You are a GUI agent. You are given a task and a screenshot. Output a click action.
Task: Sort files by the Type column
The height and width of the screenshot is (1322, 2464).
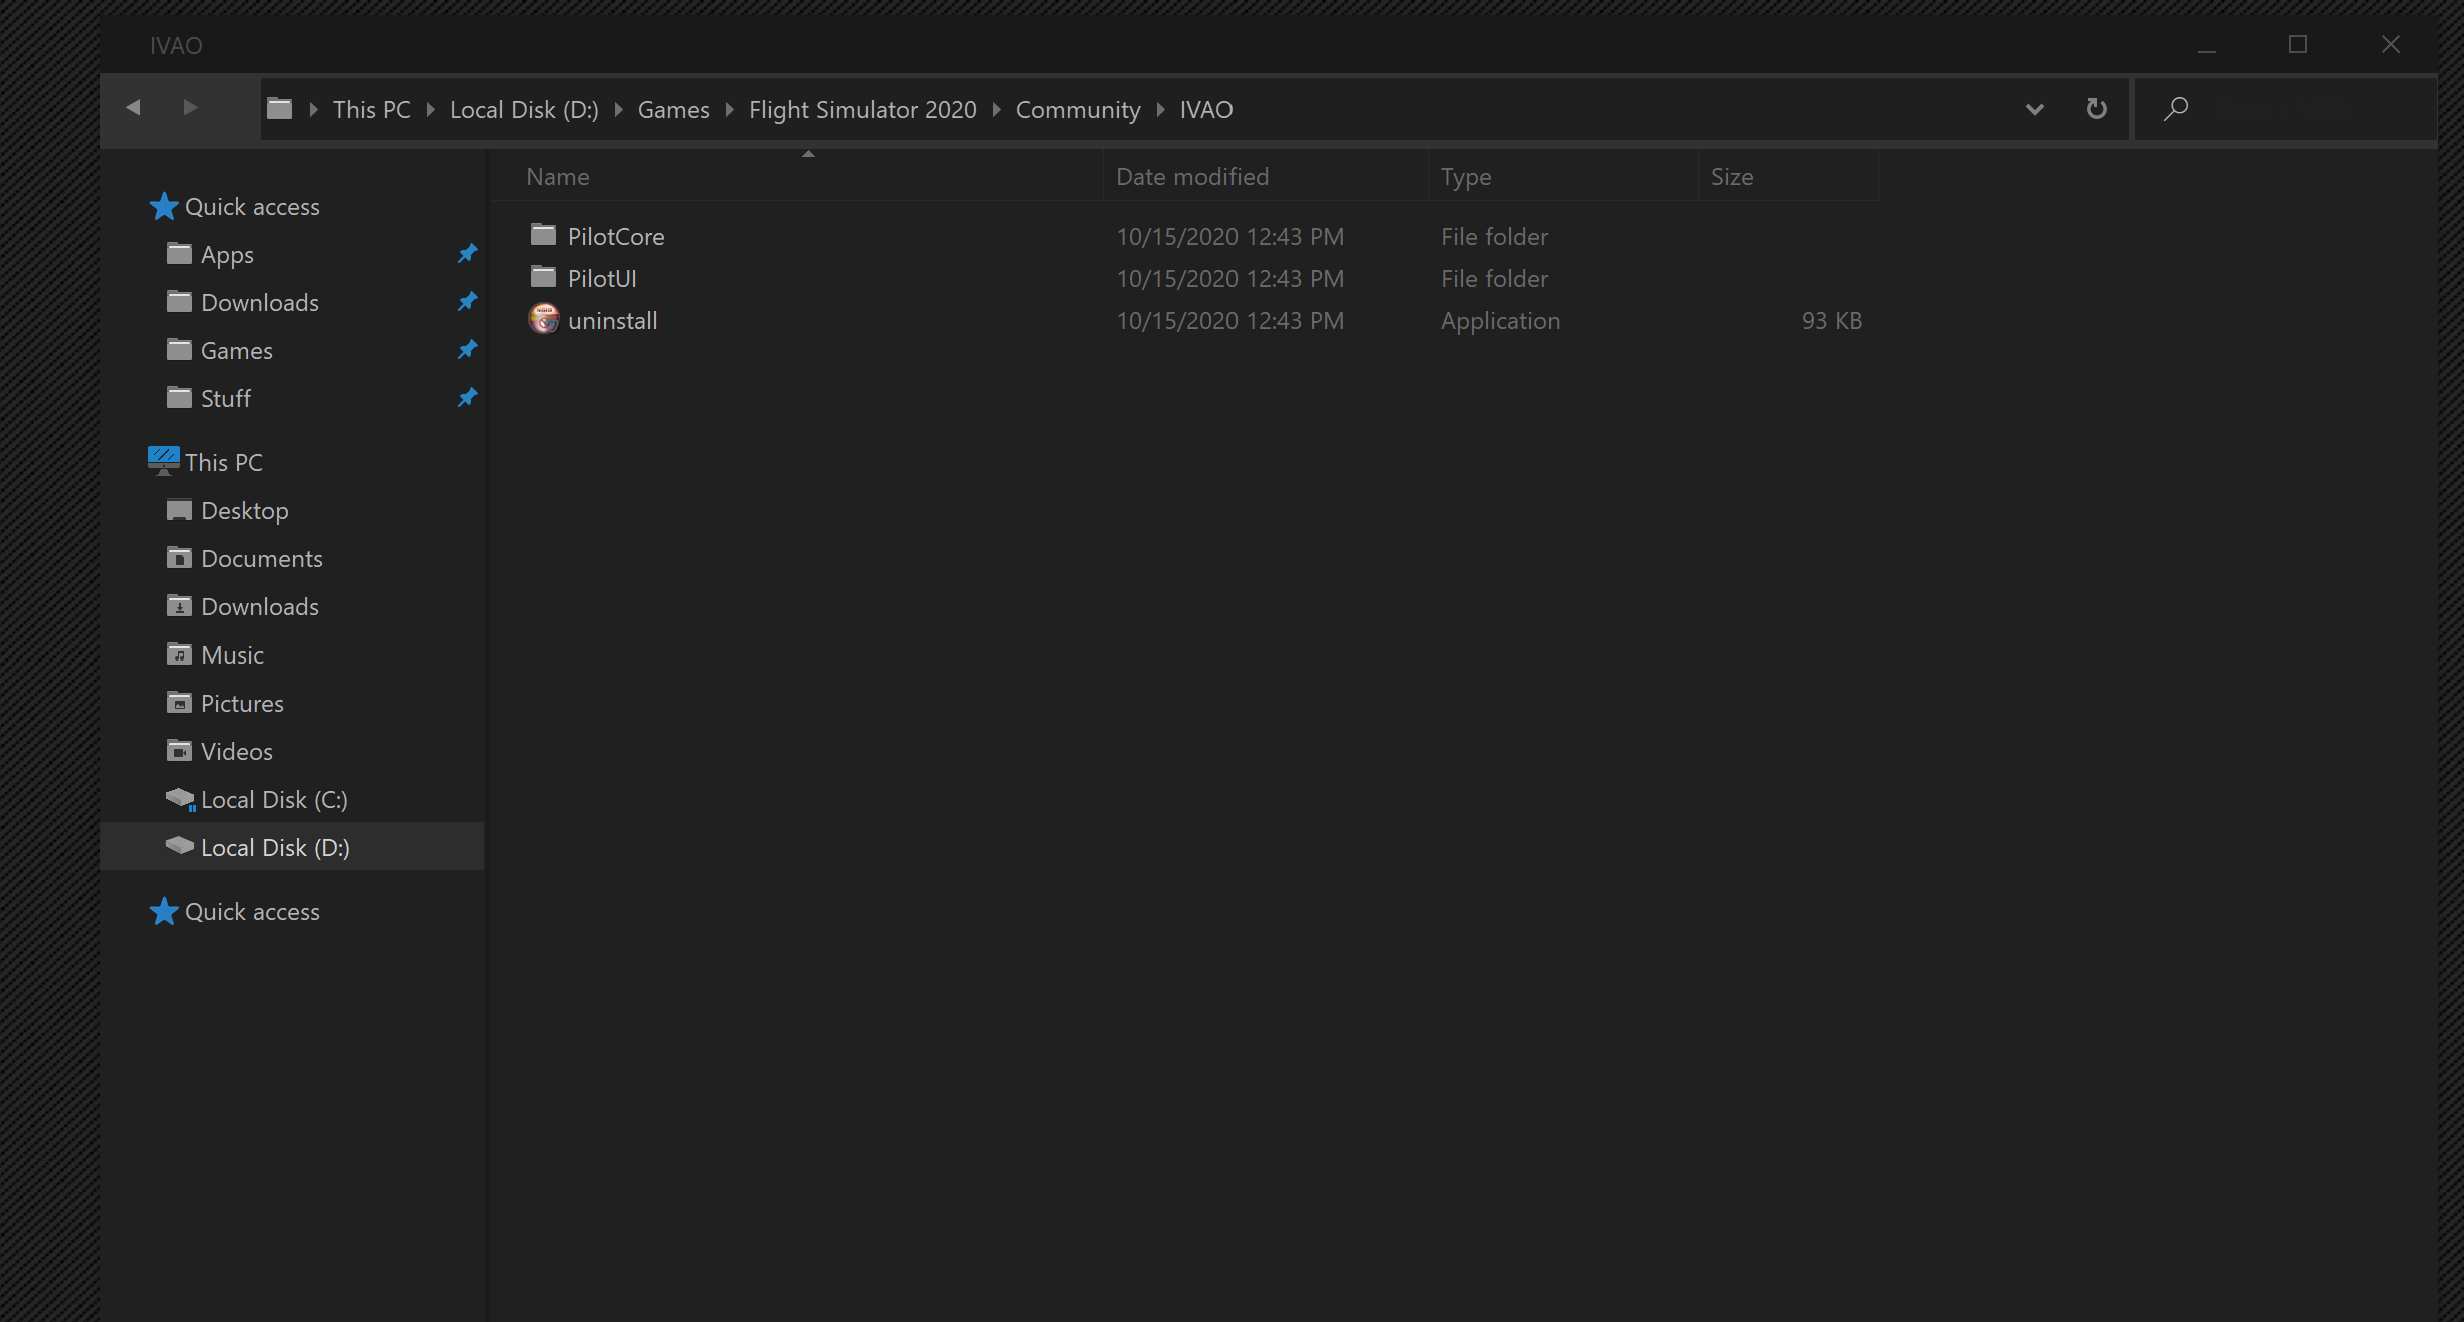[x=1465, y=177]
